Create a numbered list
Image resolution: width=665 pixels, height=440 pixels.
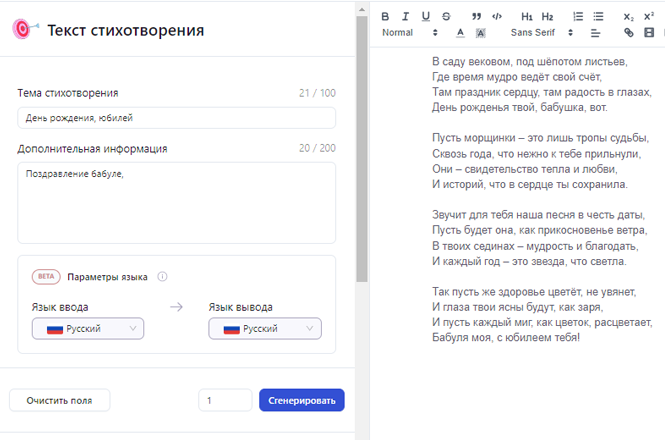coord(578,17)
